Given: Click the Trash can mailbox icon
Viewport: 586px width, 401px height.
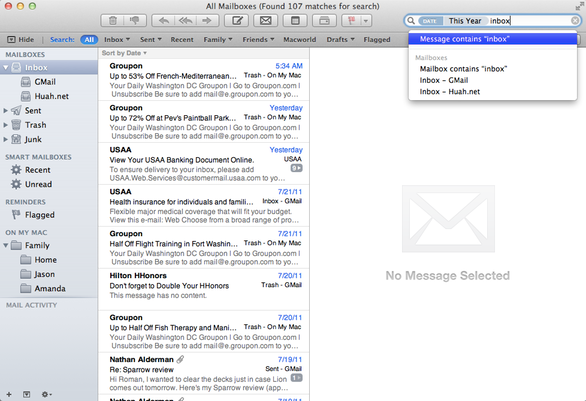Looking at the screenshot, I should pyautogui.click(x=16, y=124).
